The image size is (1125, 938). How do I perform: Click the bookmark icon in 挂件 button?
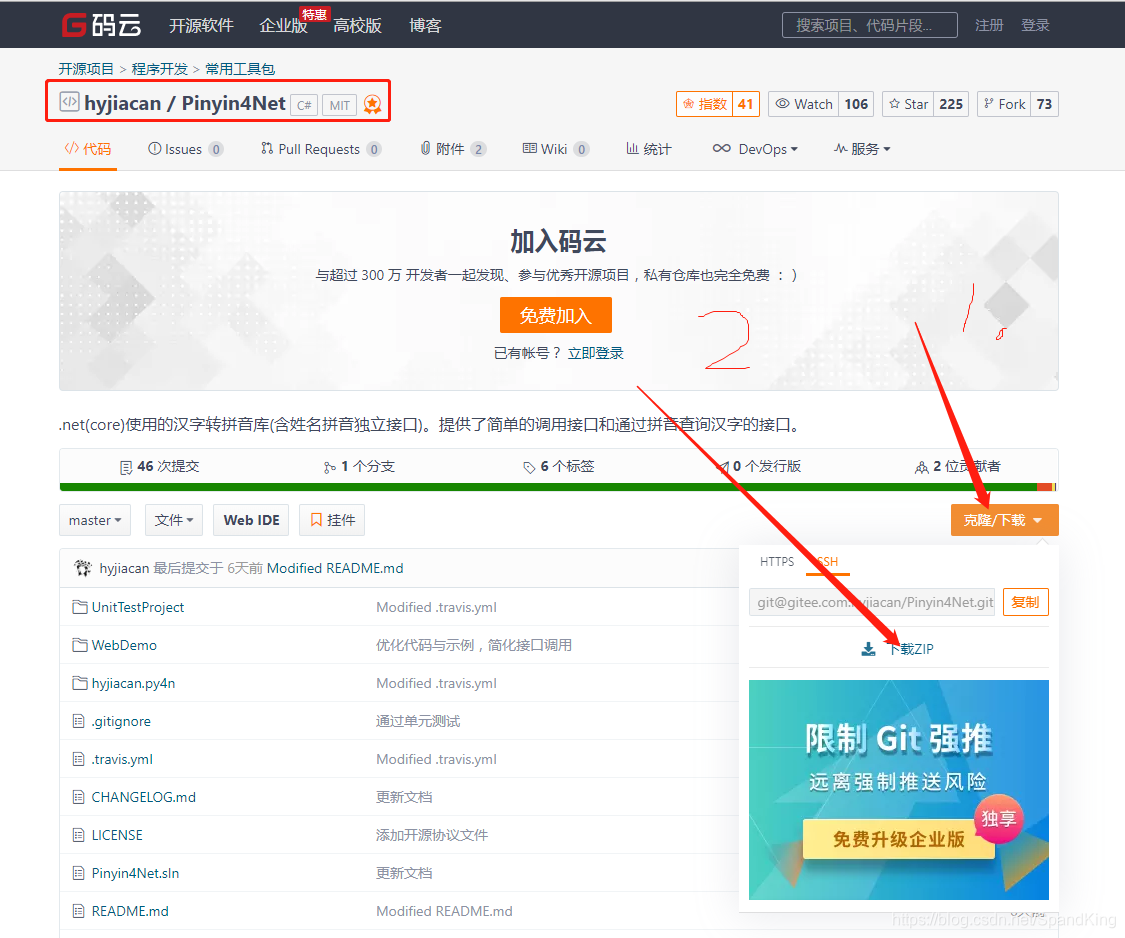[316, 520]
